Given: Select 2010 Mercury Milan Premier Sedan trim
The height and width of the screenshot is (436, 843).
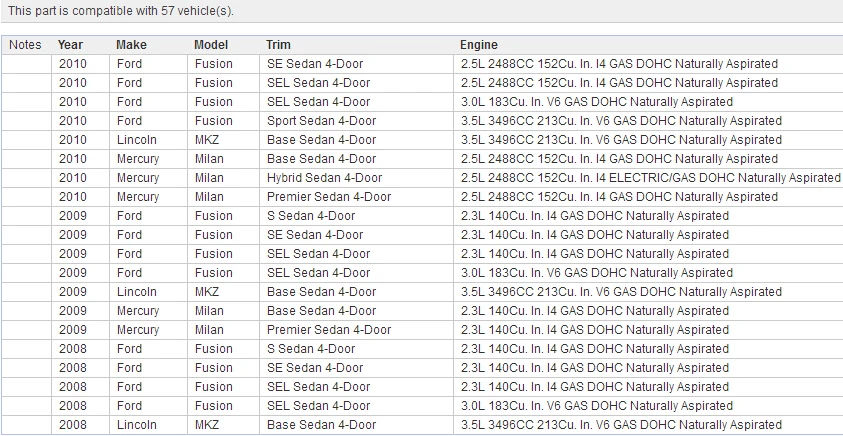Looking at the screenshot, I should pyautogui.click(x=329, y=197).
